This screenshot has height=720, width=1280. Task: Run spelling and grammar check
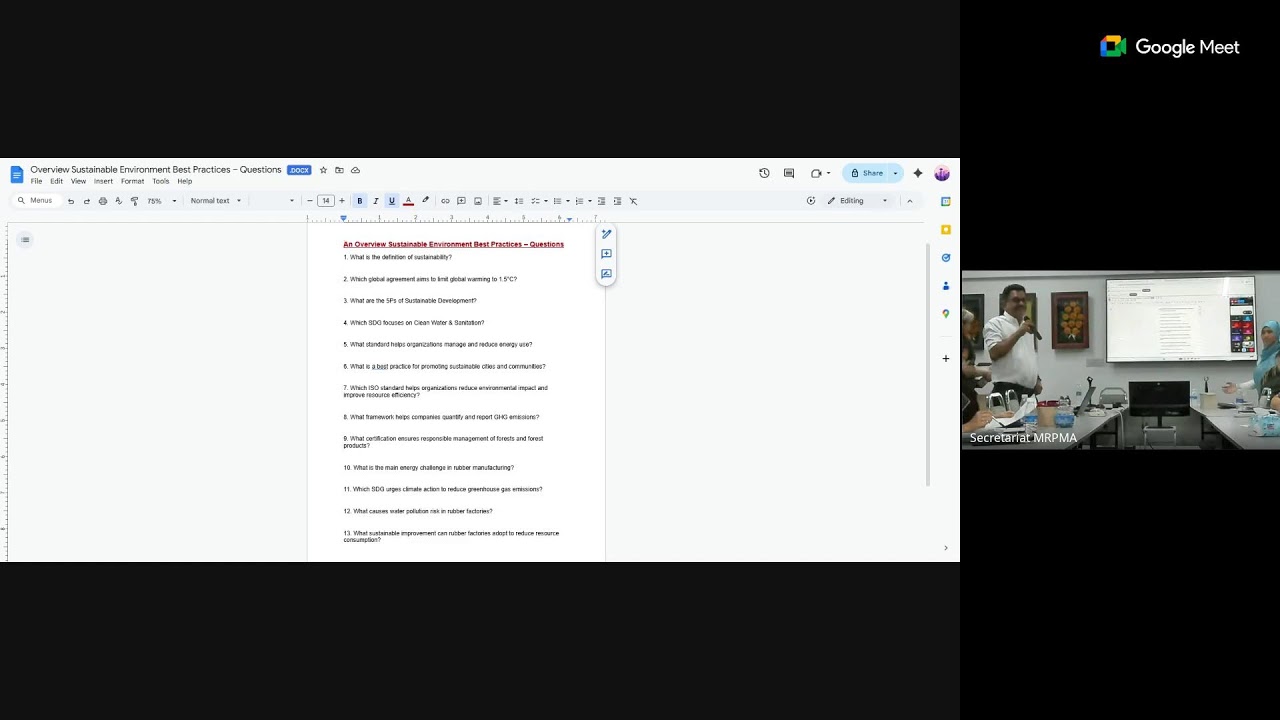118,201
